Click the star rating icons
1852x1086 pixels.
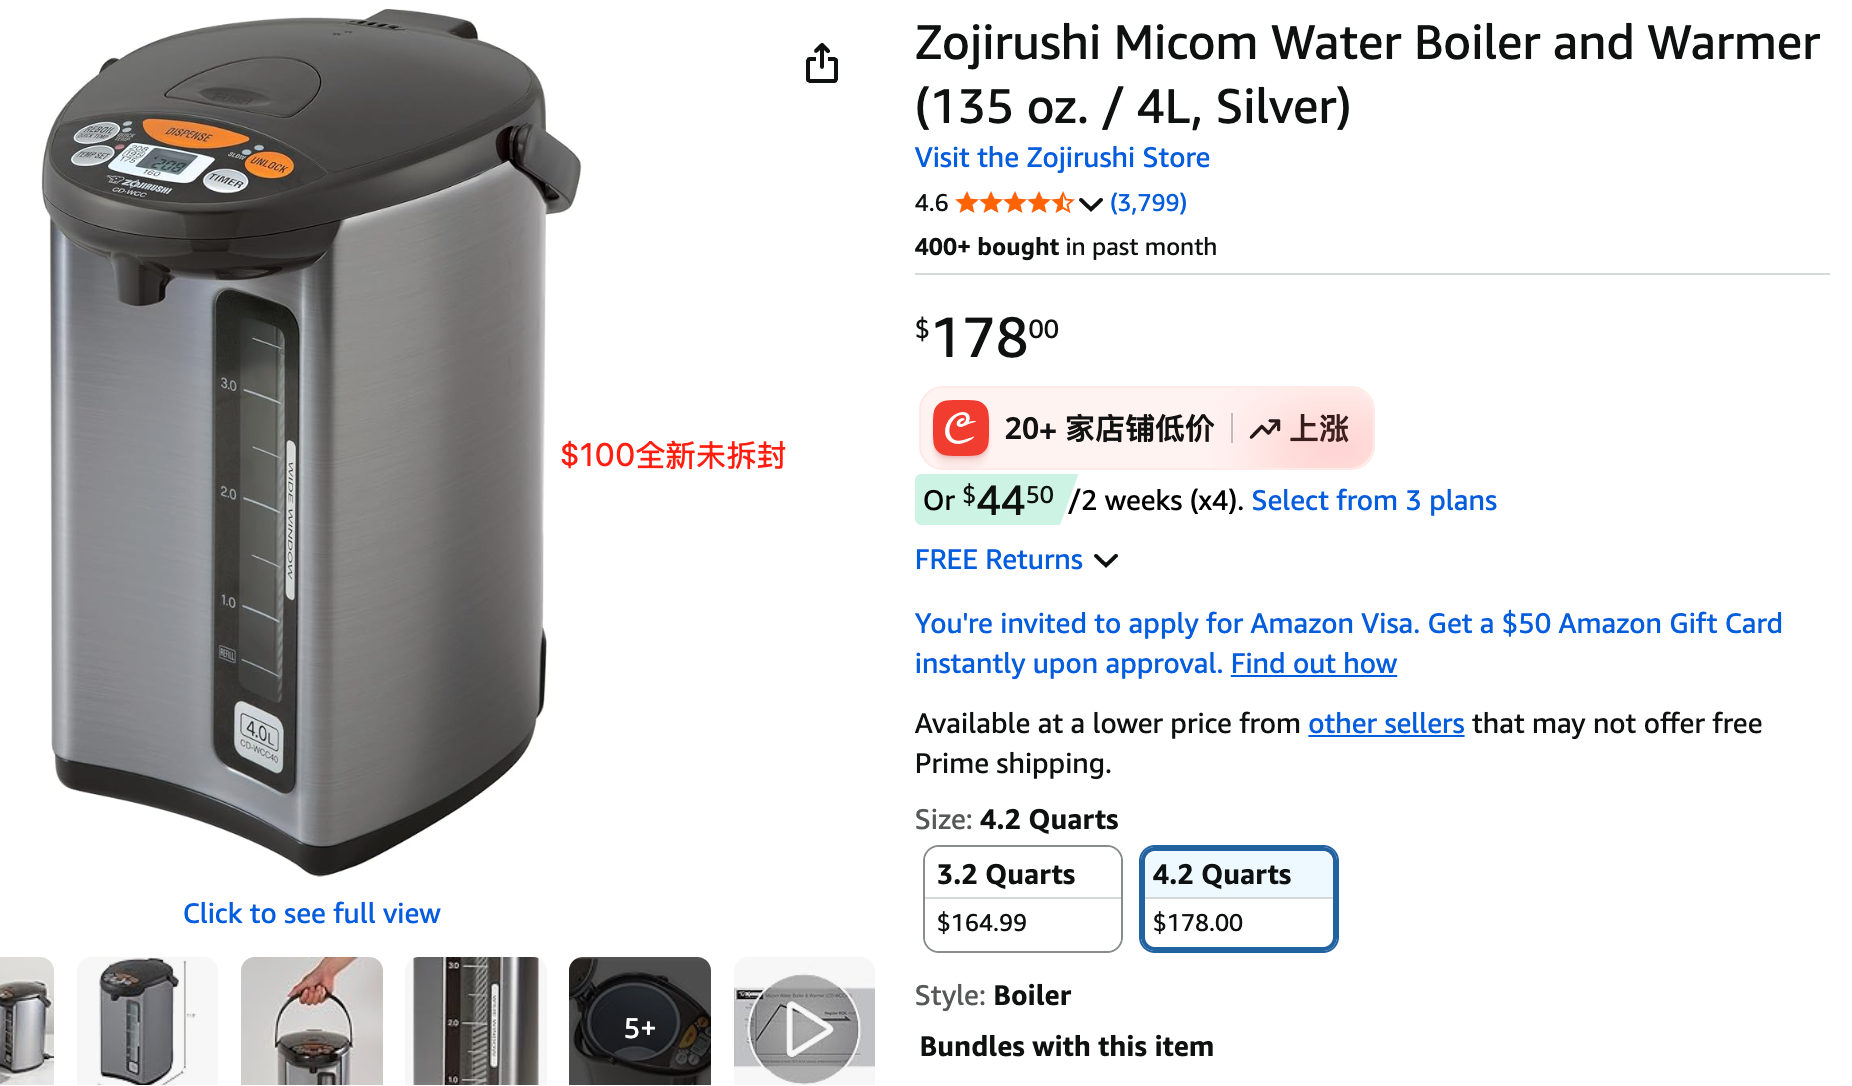click(1013, 204)
